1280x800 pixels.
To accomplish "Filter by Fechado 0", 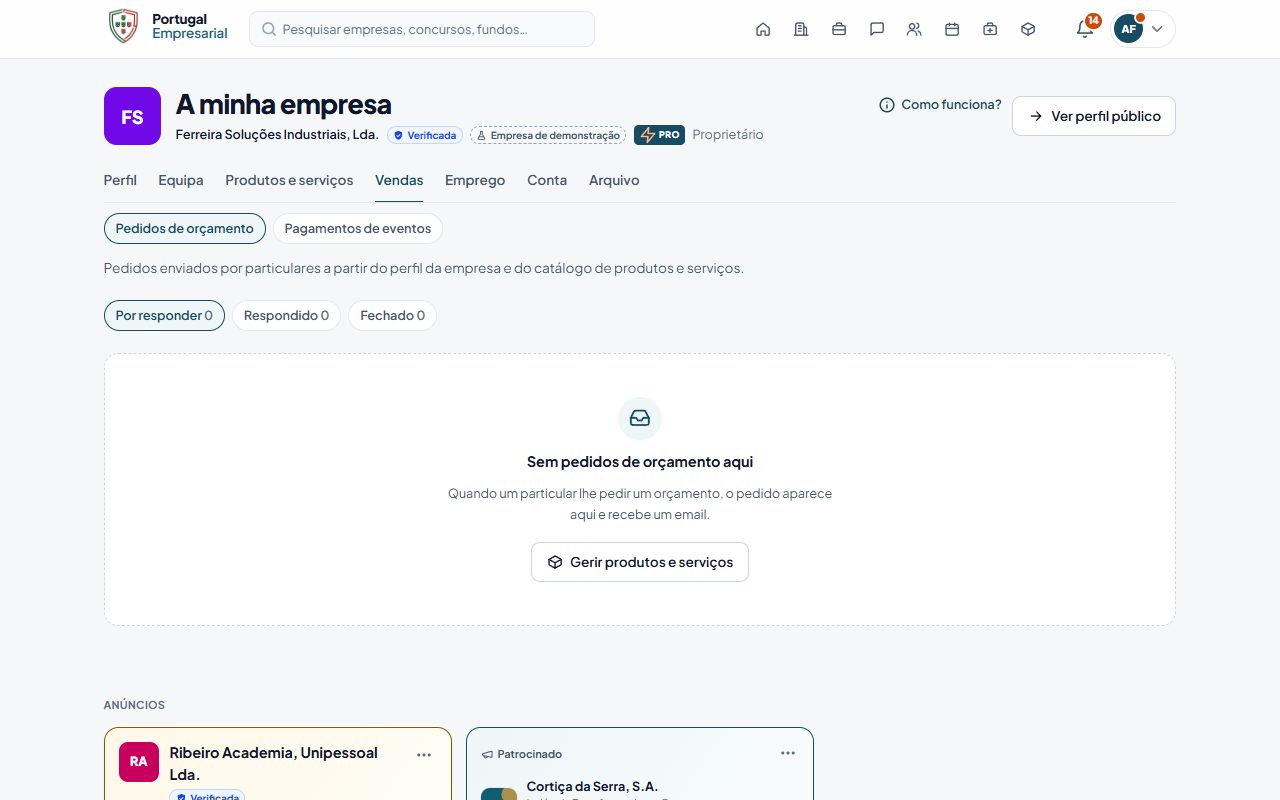I will click(x=392, y=315).
